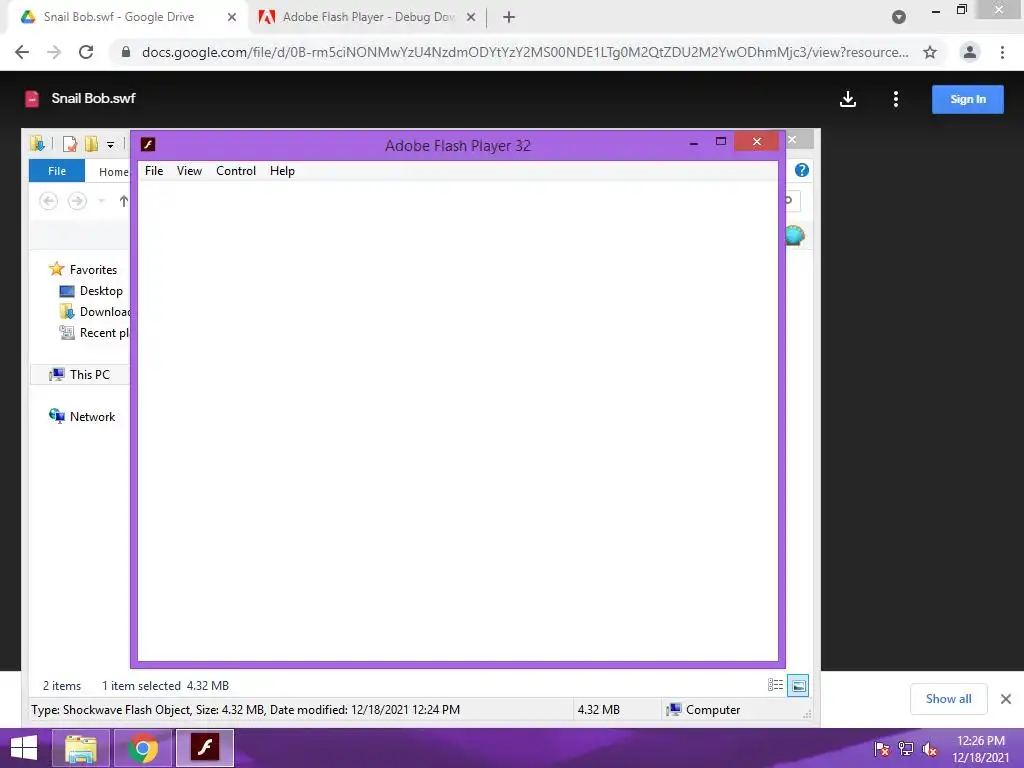Screen dimensions: 1024x768
Task: Click the Sign in button
Action: [967, 99]
